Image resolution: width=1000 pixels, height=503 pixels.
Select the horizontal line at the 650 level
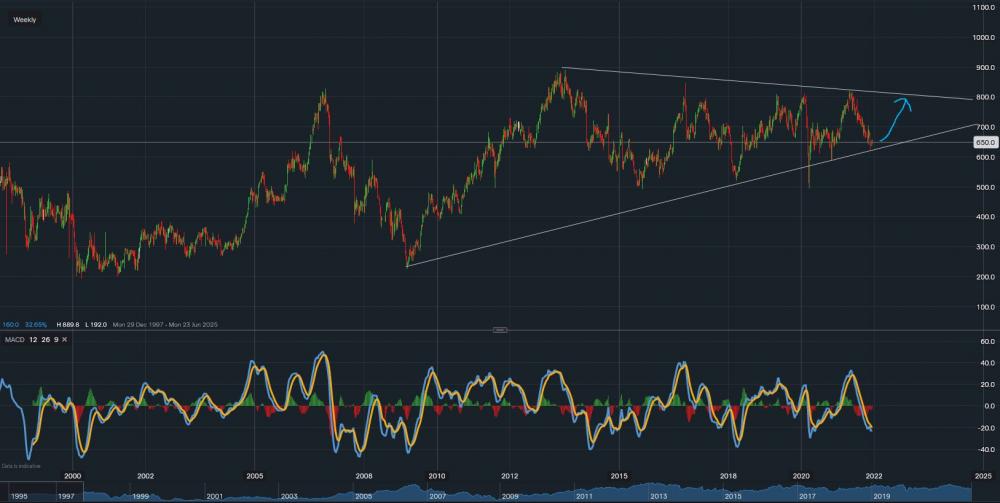[300, 142]
